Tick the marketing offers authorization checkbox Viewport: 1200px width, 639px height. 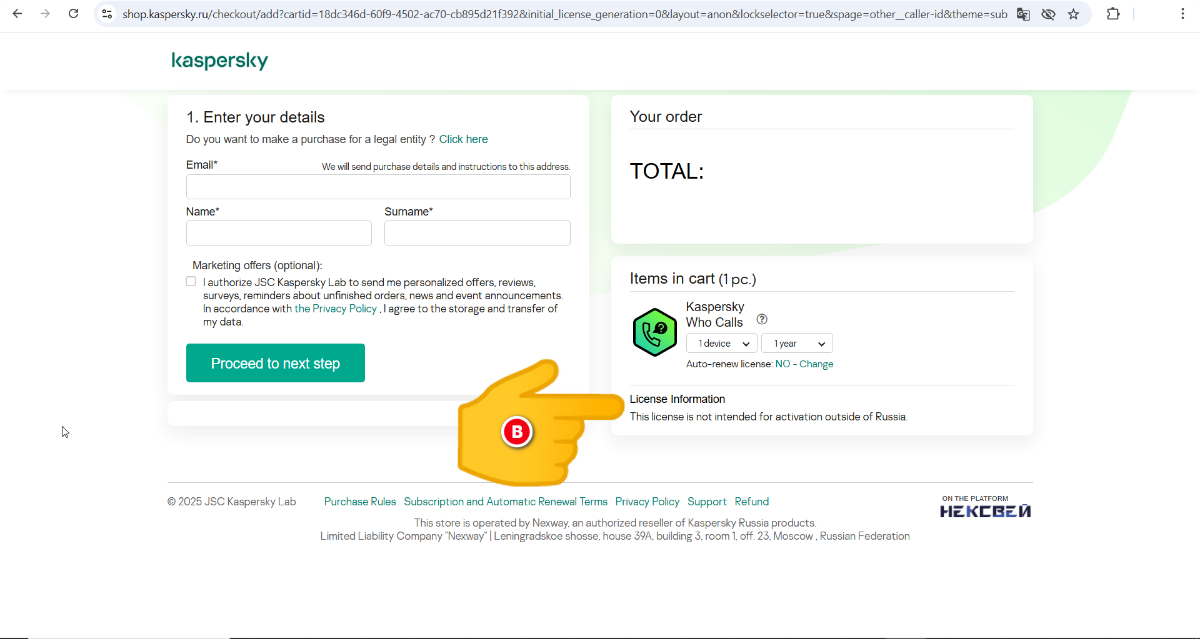191,281
